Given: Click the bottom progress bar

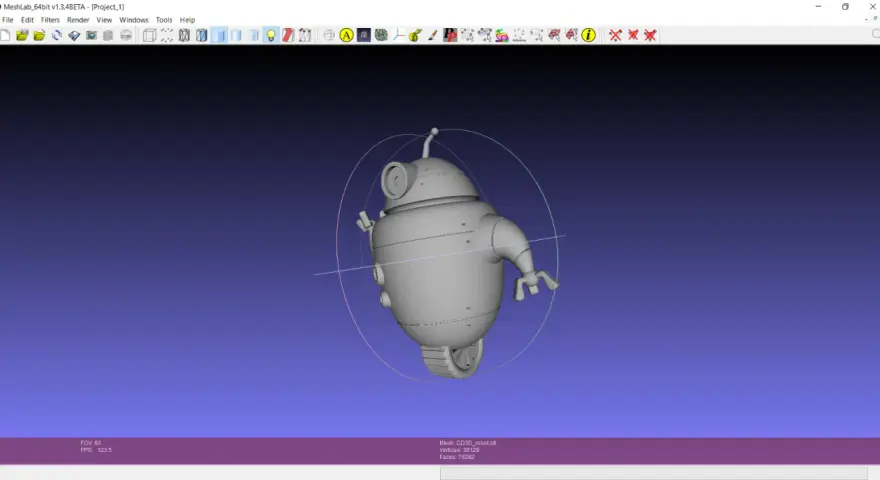Looking at the screenshot, I should 654,473.
